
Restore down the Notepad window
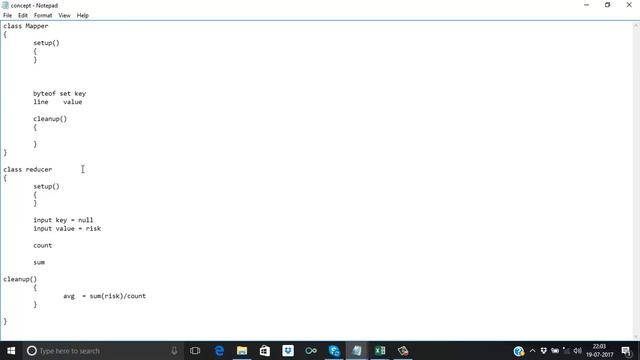(x=607, y=5)
